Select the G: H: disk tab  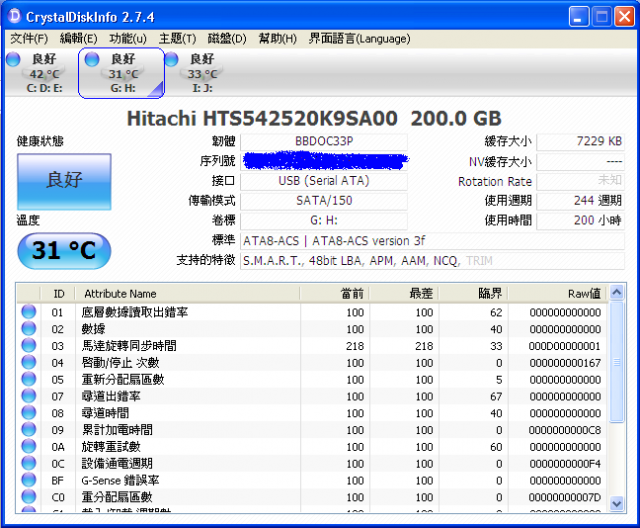pos(121,73)
